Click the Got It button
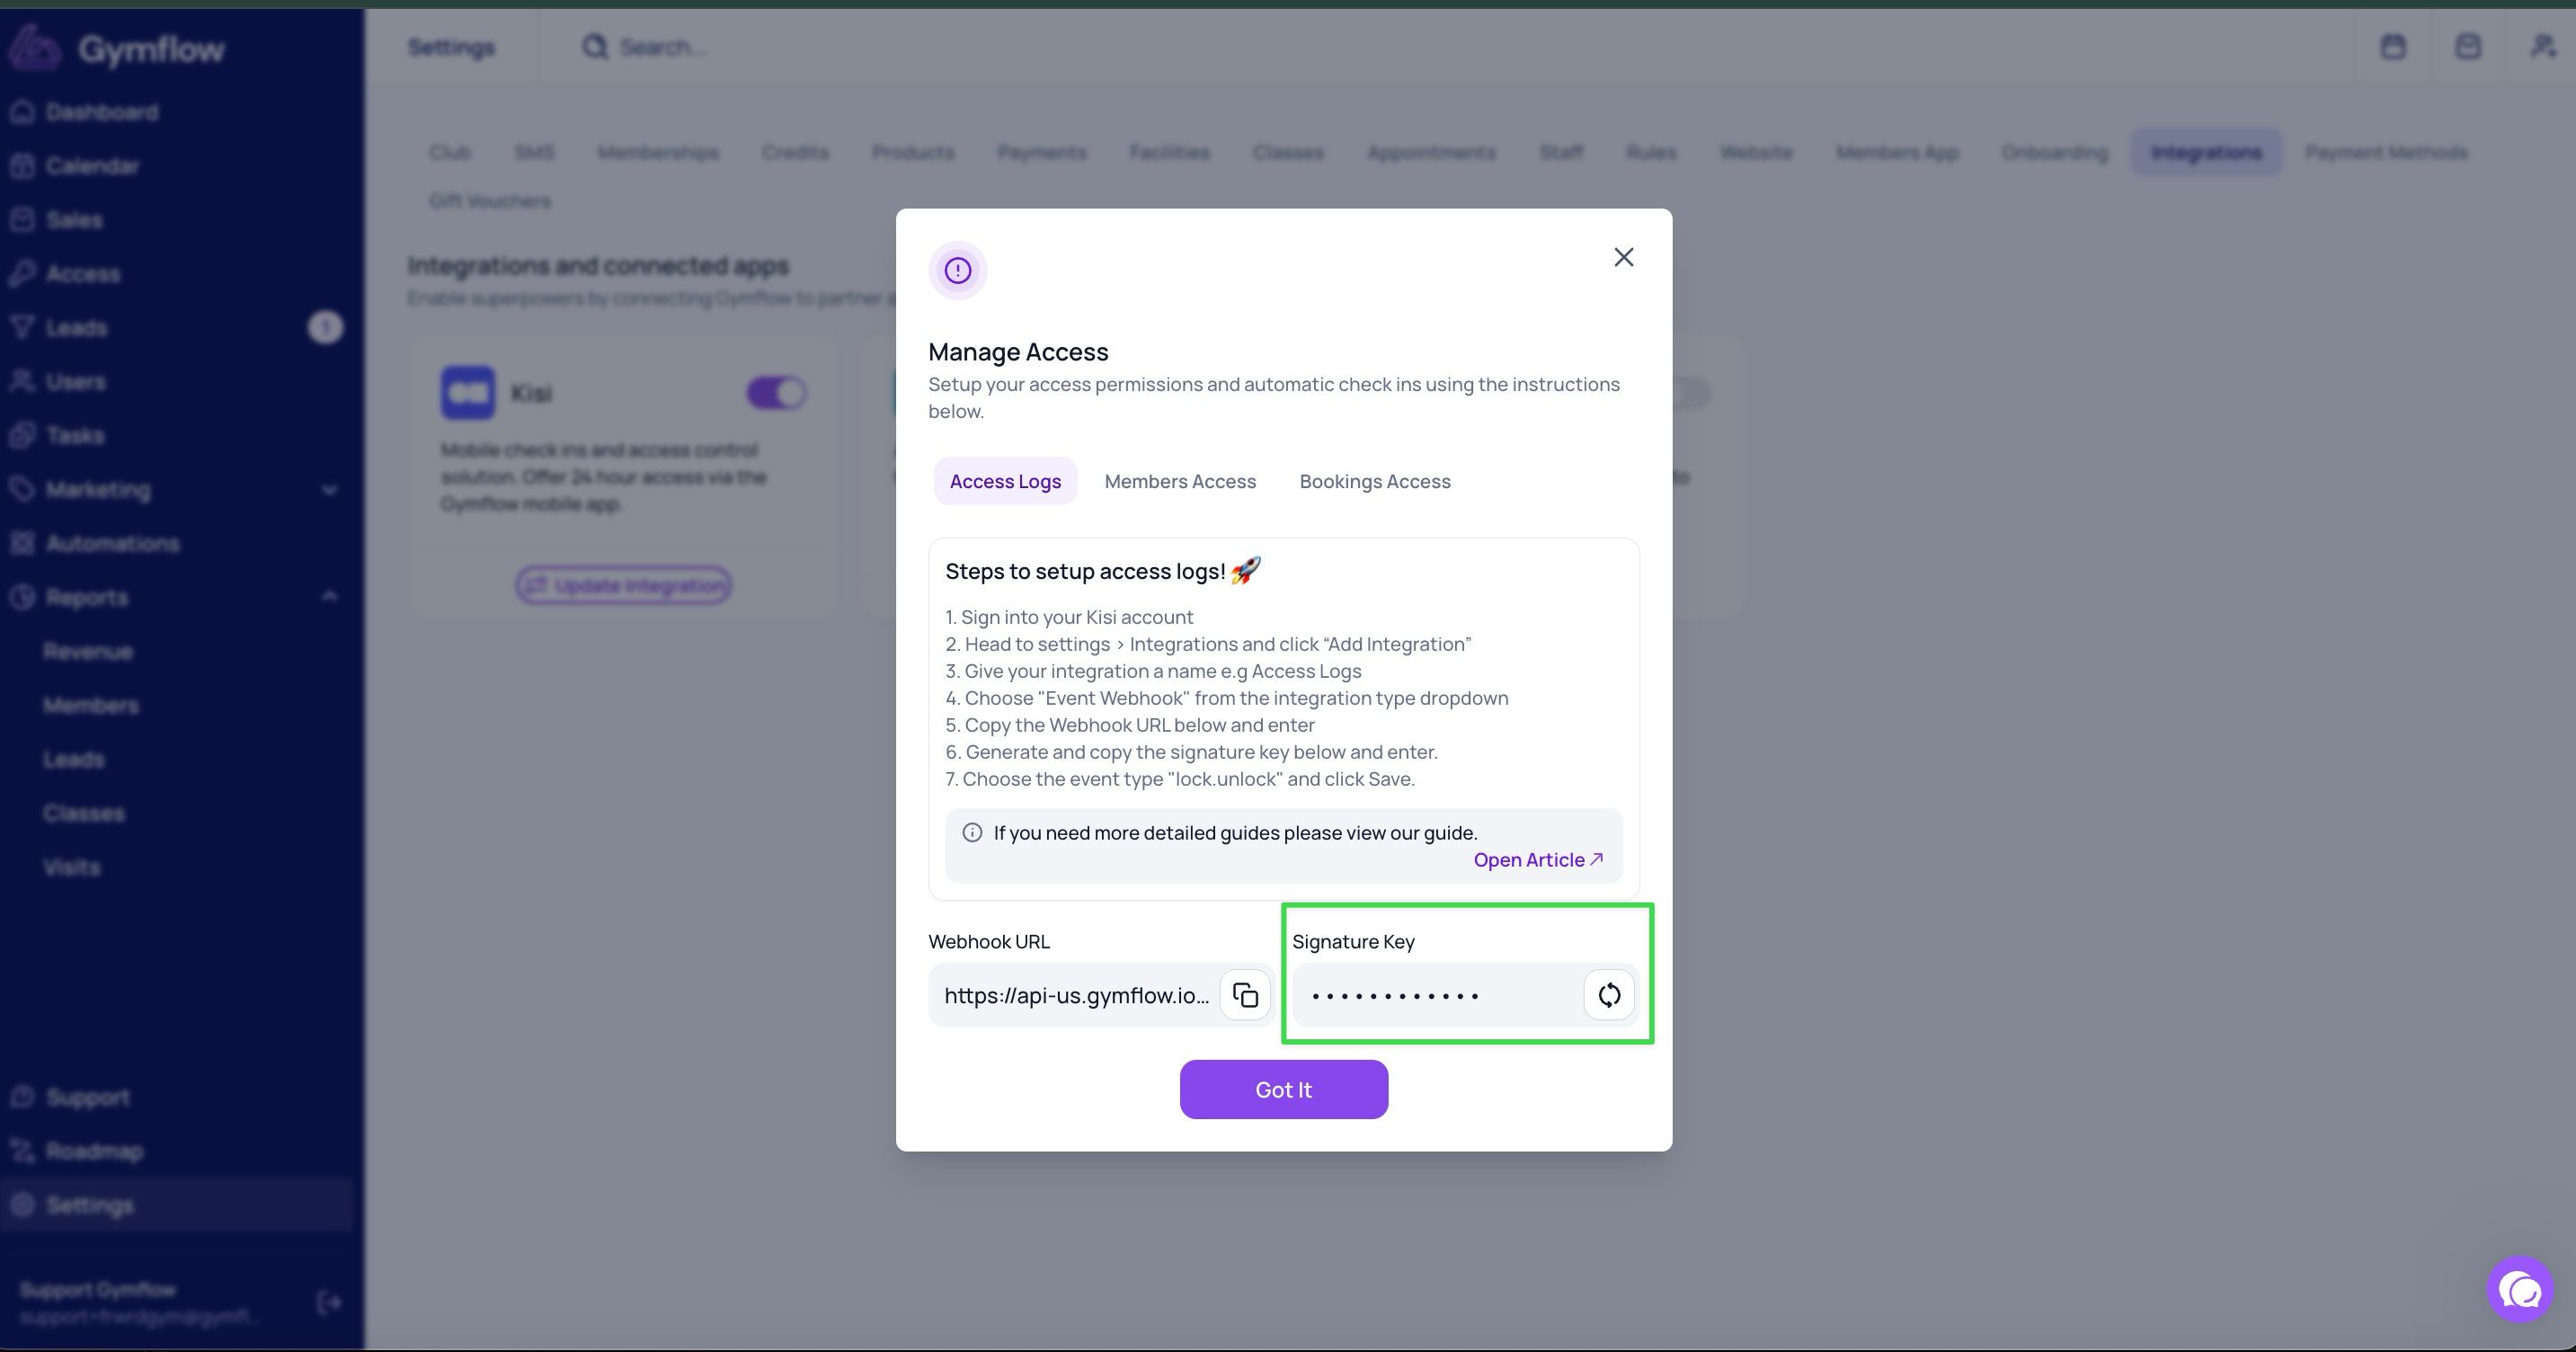This screenshot has height=1352, width=2576. tap(1284, 1090)
